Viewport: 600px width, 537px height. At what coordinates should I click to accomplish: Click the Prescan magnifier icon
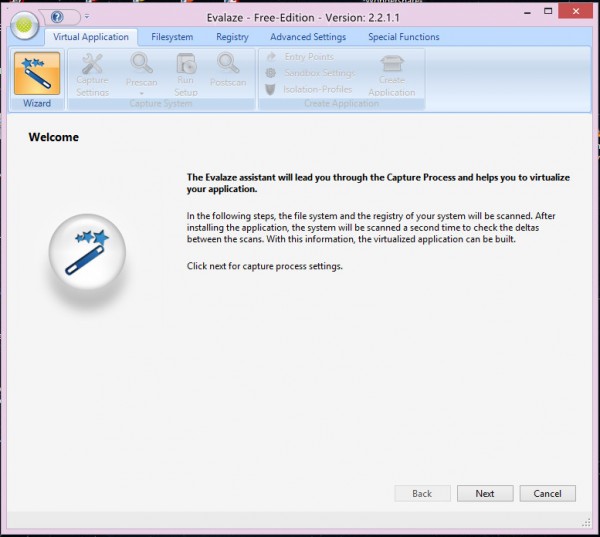click(x=141, y=63)
